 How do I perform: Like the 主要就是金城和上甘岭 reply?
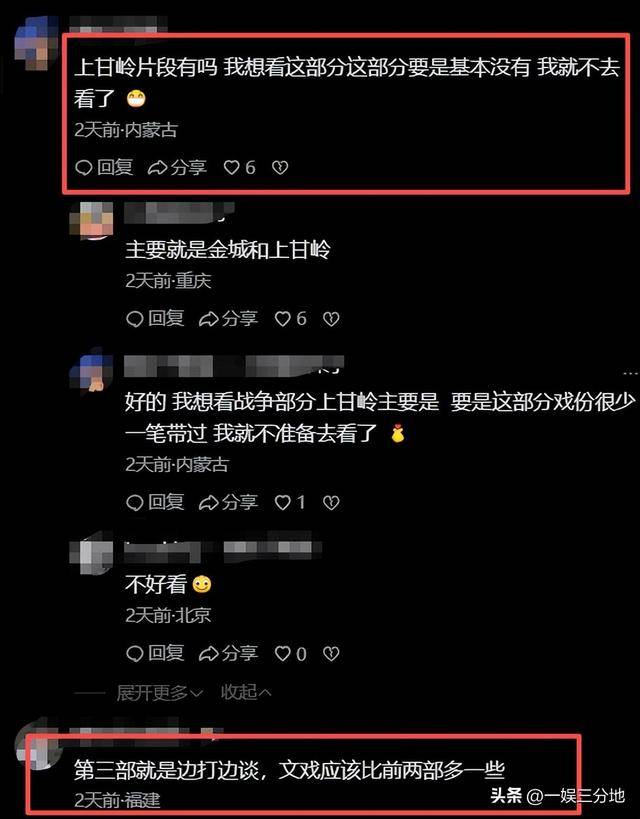291,319
